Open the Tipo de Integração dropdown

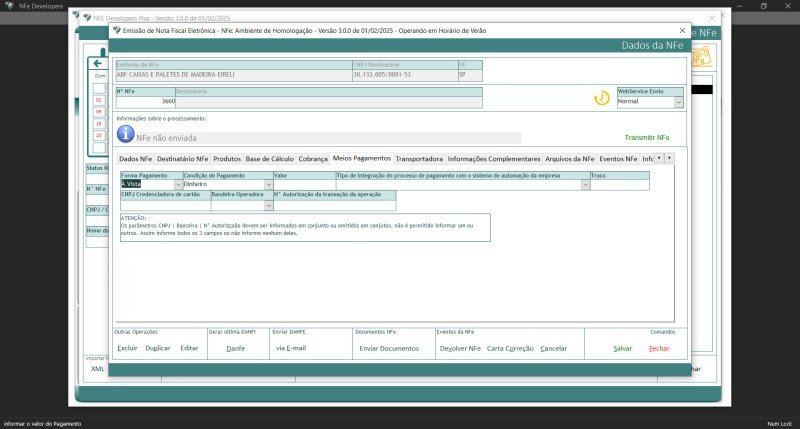585,184
